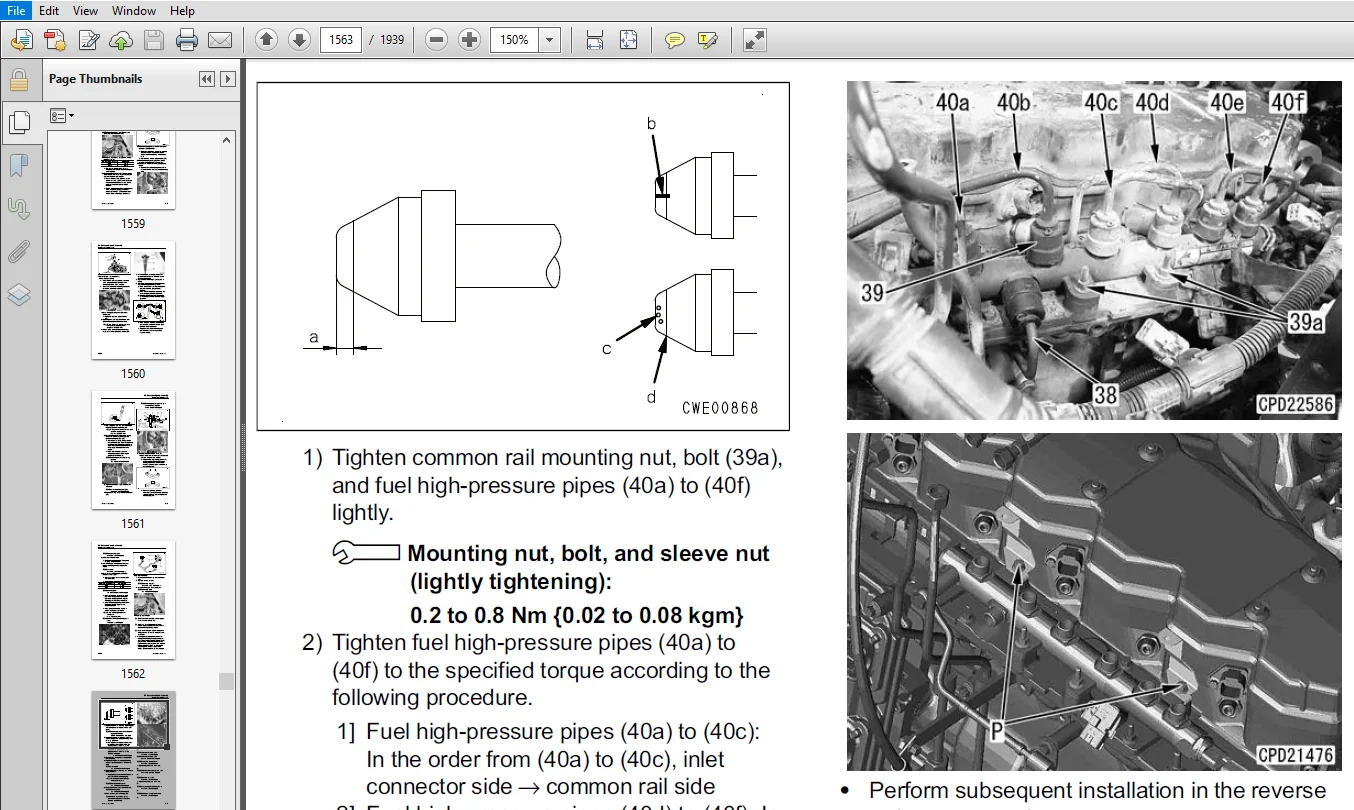This screenshot has height=810, width=1354.
Task: Click the torque value 0.2 to 0.8 Nm text
Action: coord(577,615)
